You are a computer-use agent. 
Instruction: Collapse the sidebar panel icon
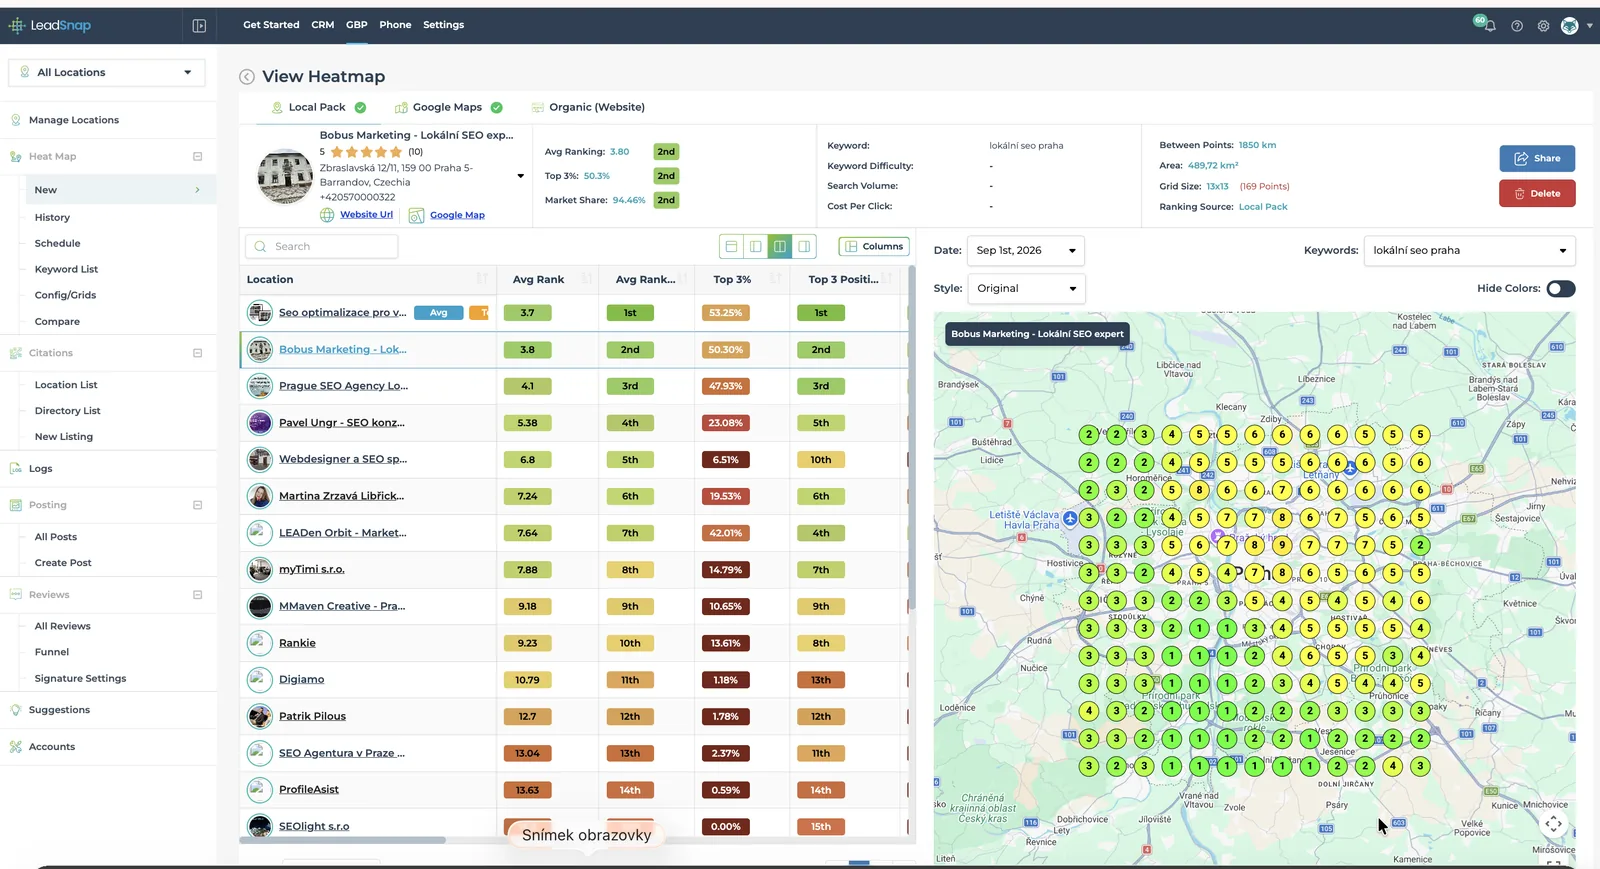click(199, 26)
